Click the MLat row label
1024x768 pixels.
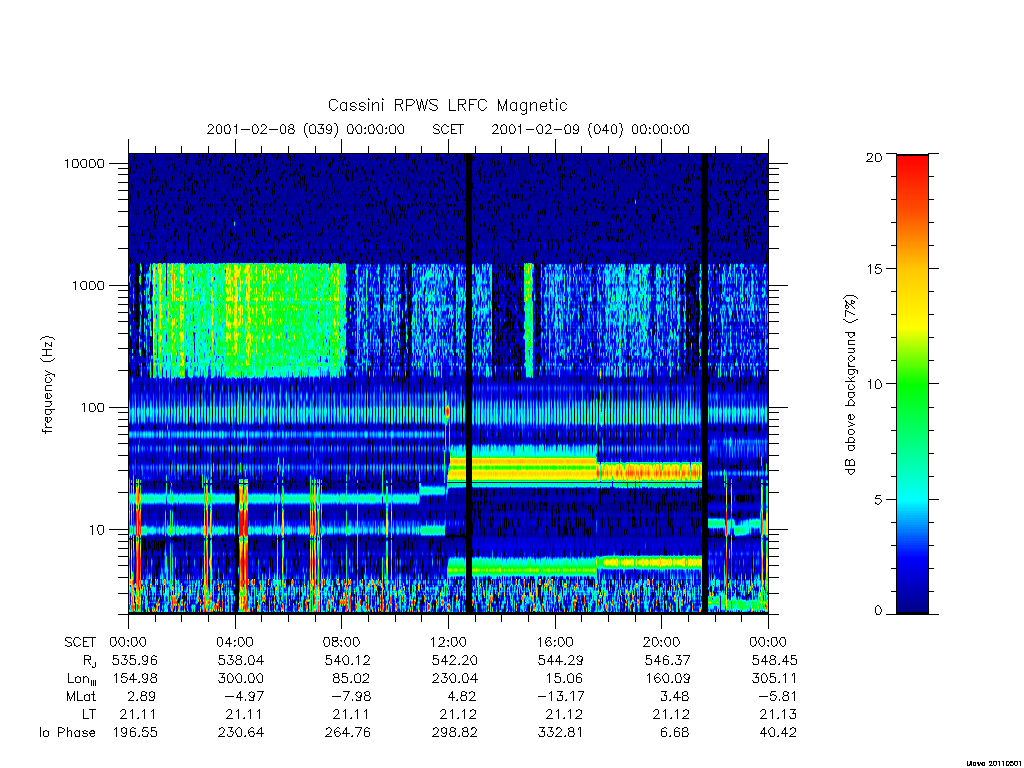[80, 697]
